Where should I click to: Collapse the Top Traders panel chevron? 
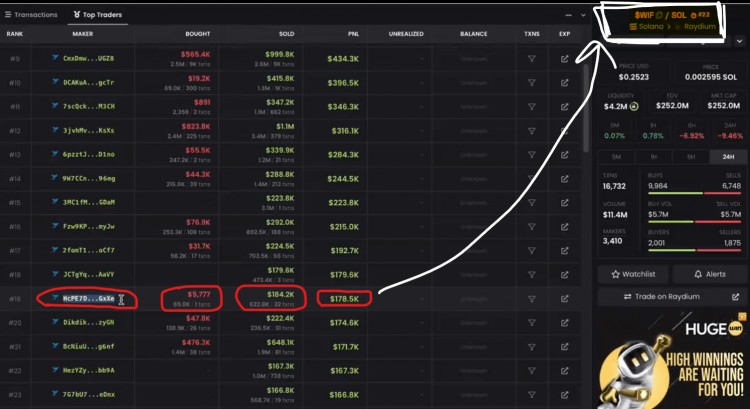tap(583, 15)
